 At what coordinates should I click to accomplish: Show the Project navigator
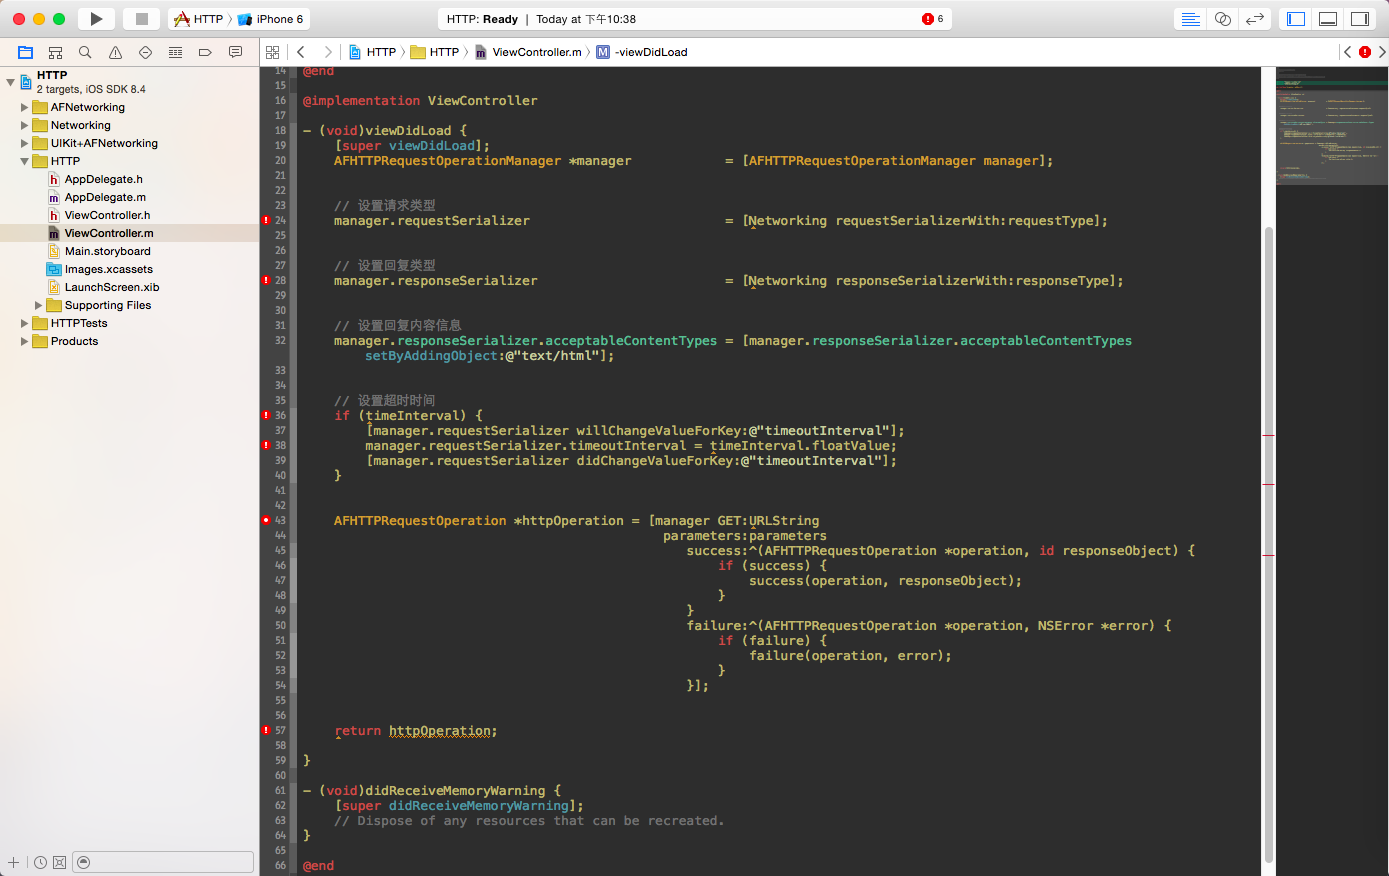click(26, 52)
